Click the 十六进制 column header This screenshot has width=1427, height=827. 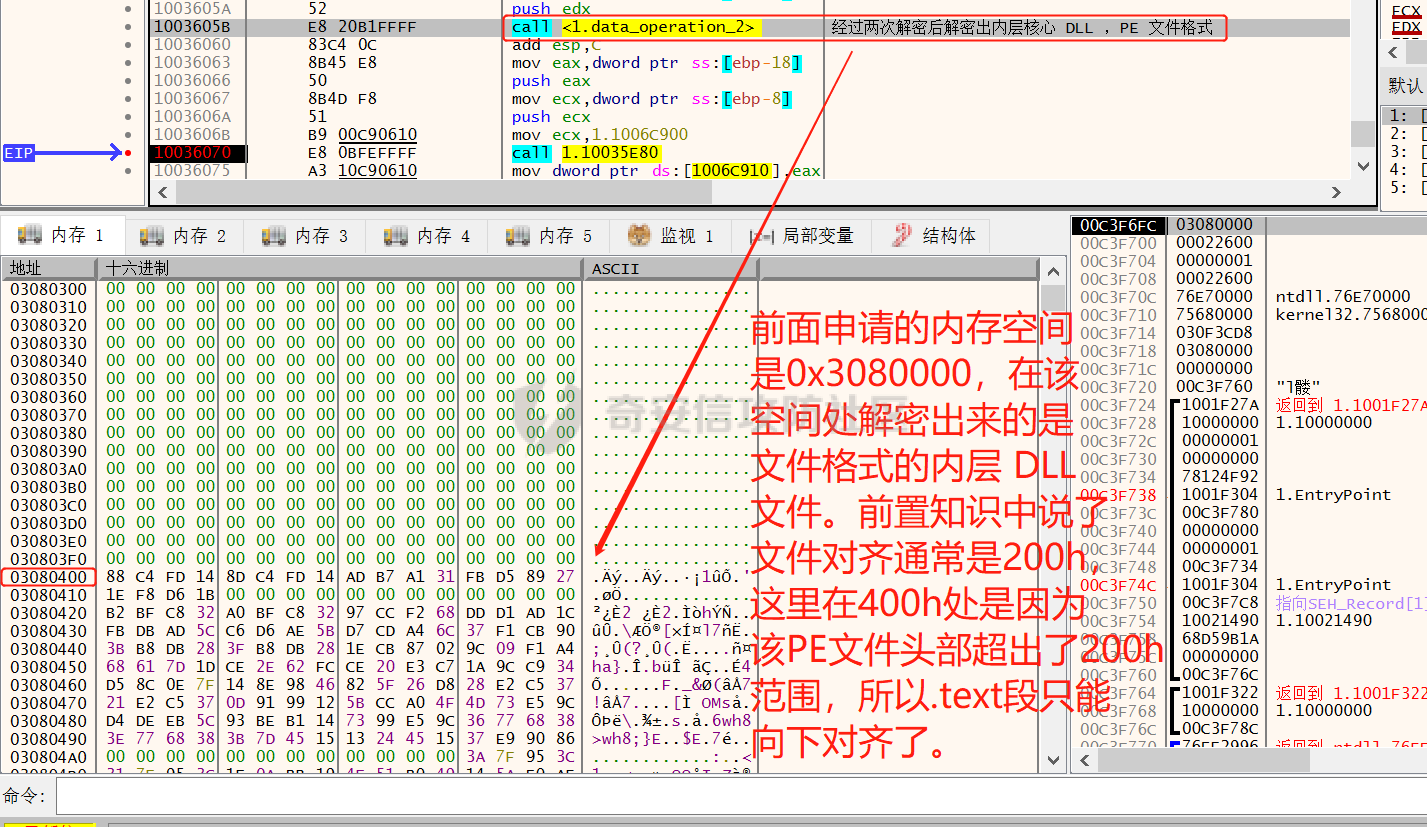tap(339, 268)
